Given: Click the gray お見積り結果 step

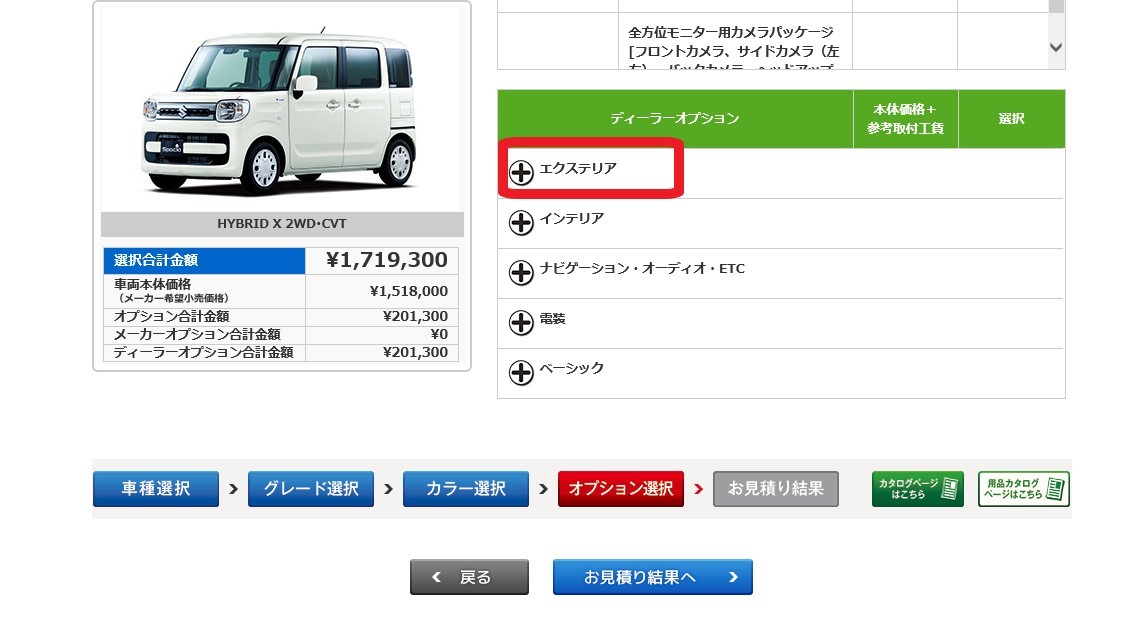Looking at the screenshot, I should click(775, 489).
